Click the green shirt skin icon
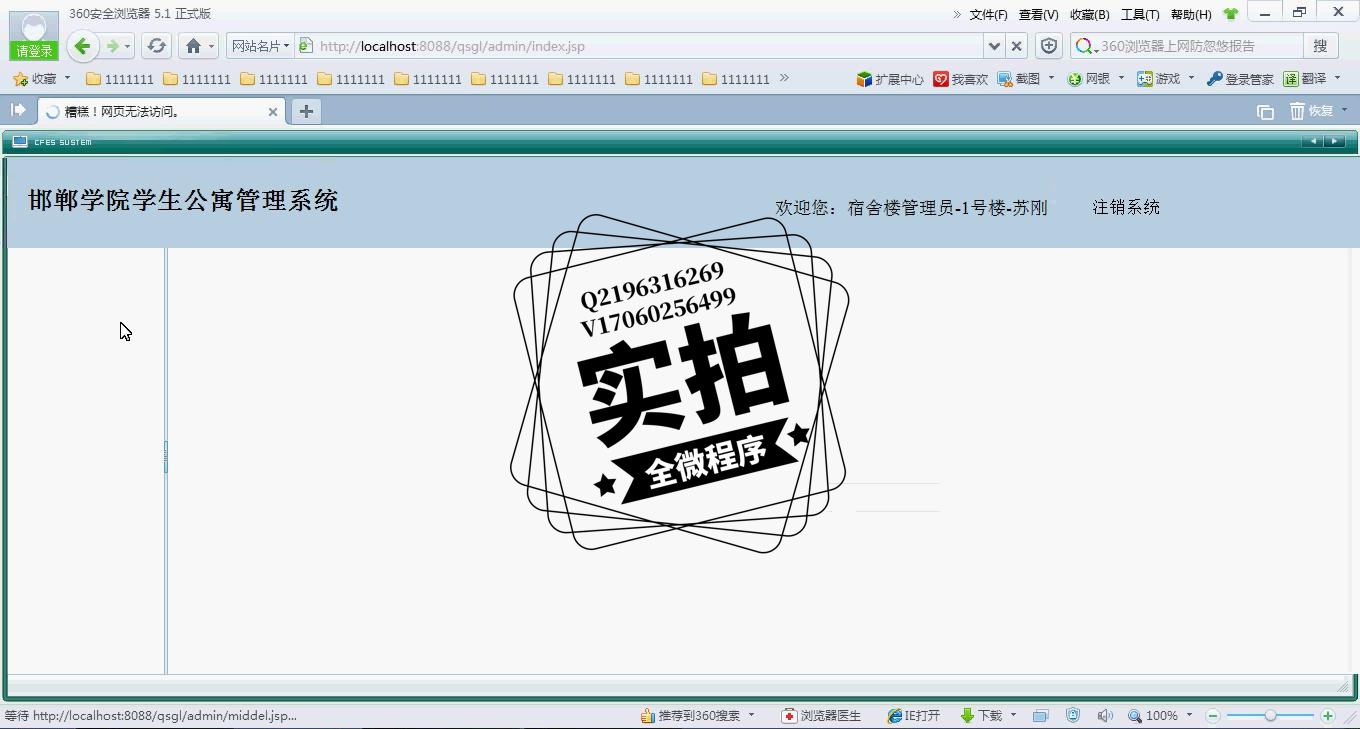This screenshot has width=1360, height=729. 1231,14
